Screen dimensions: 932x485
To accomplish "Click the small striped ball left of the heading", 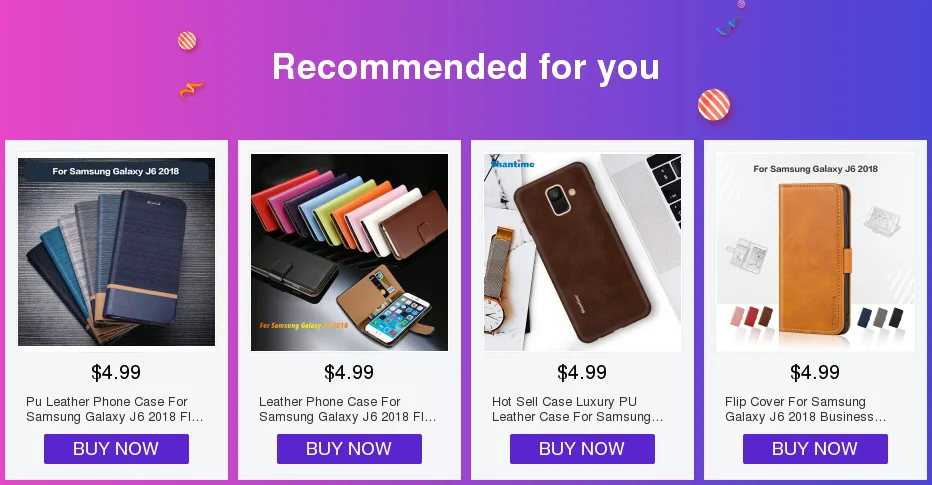I will tap(187, 41).
